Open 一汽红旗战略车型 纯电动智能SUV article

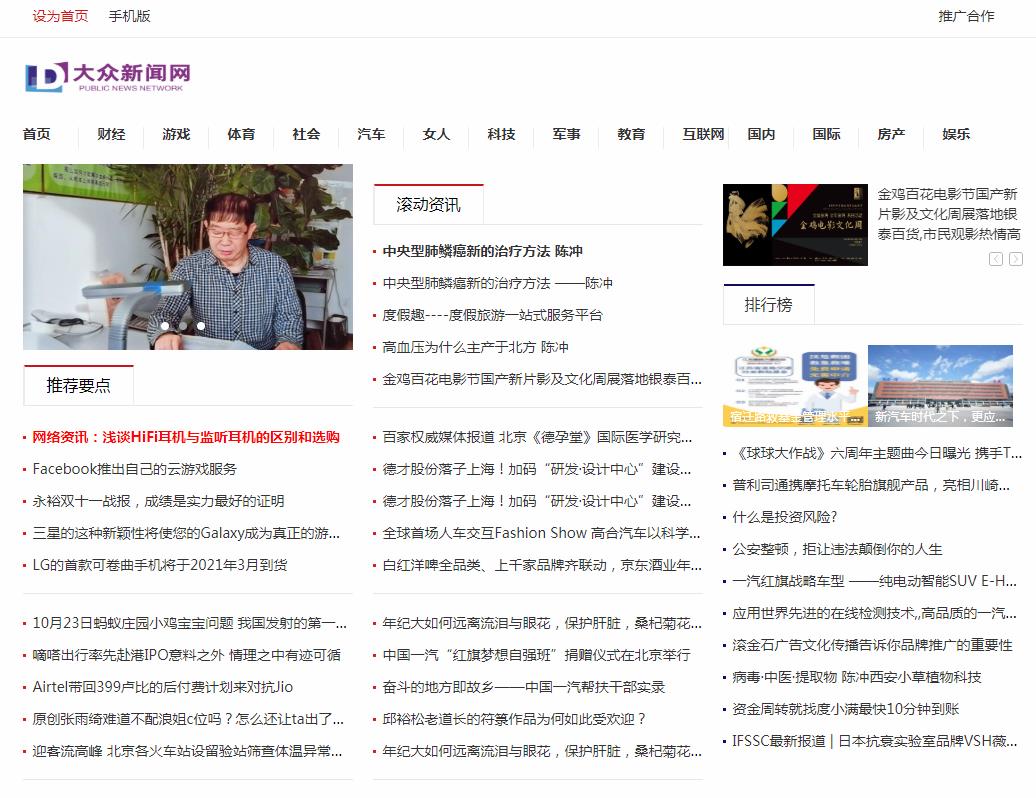click(874, 581)
